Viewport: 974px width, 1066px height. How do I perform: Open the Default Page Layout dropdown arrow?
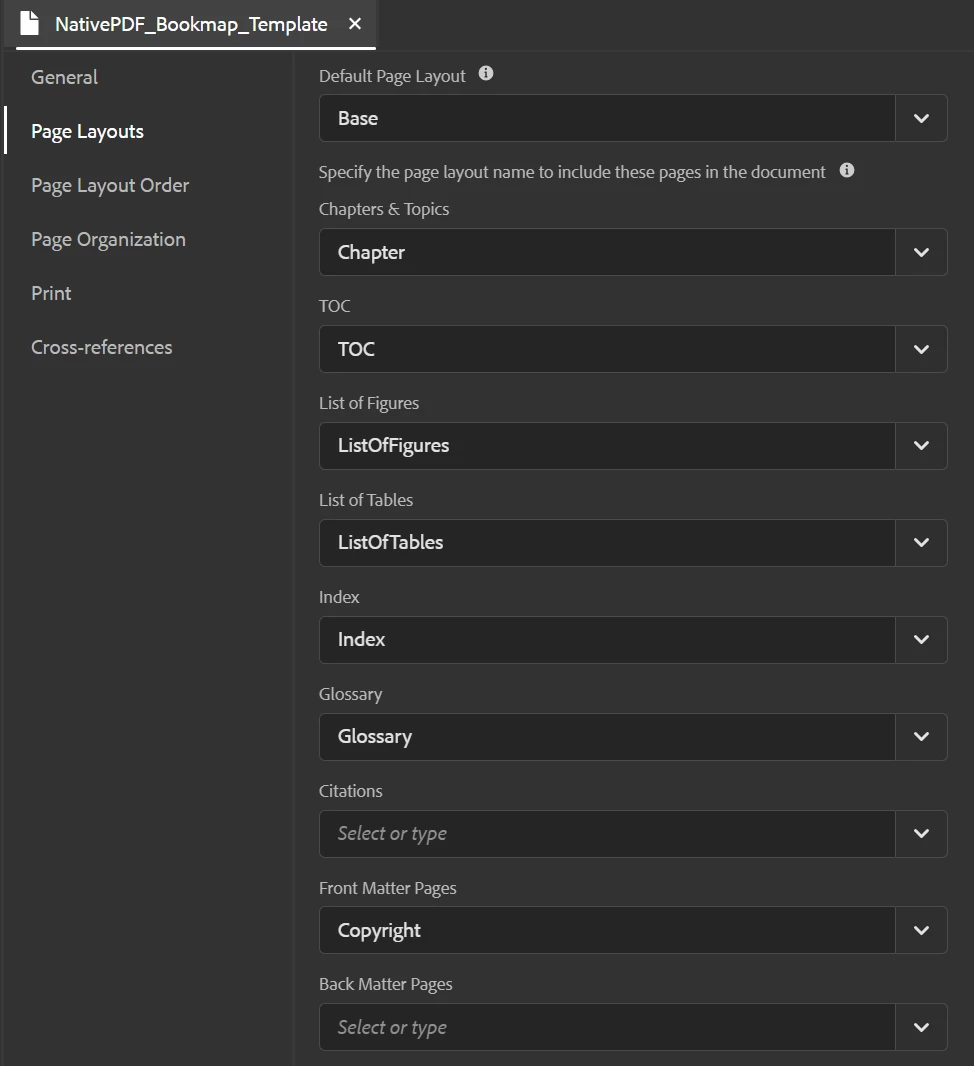pyautogui.click(x=921, y=118)
